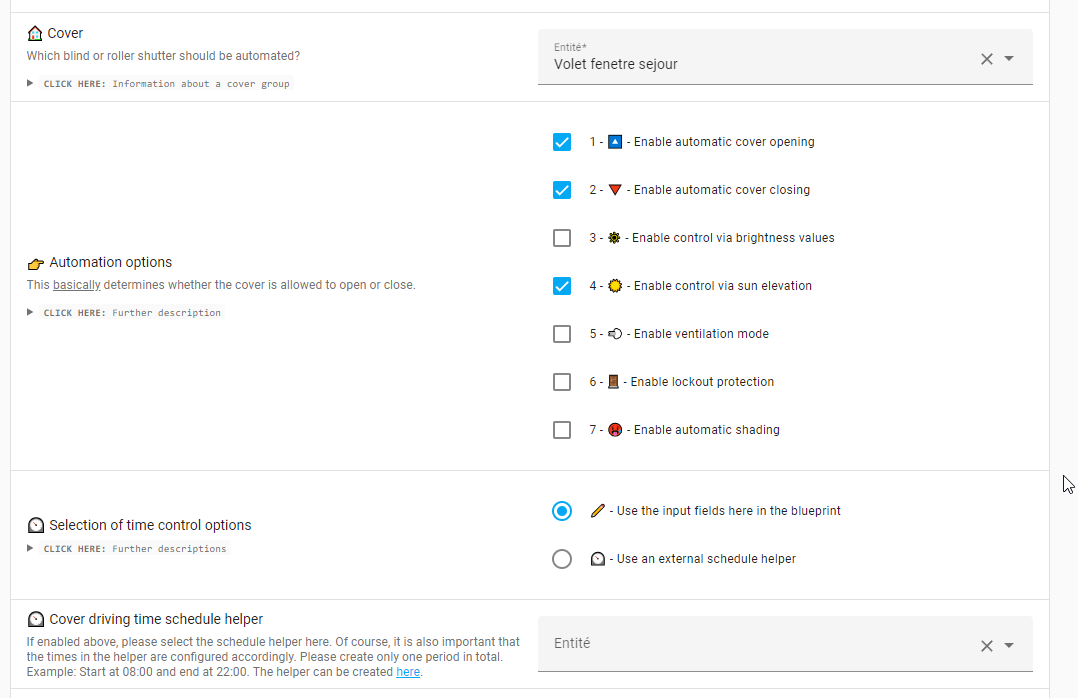Enable the ventilation mode checkbox
The width and height of the screenshot is (1078, 698).
(562, 334)
